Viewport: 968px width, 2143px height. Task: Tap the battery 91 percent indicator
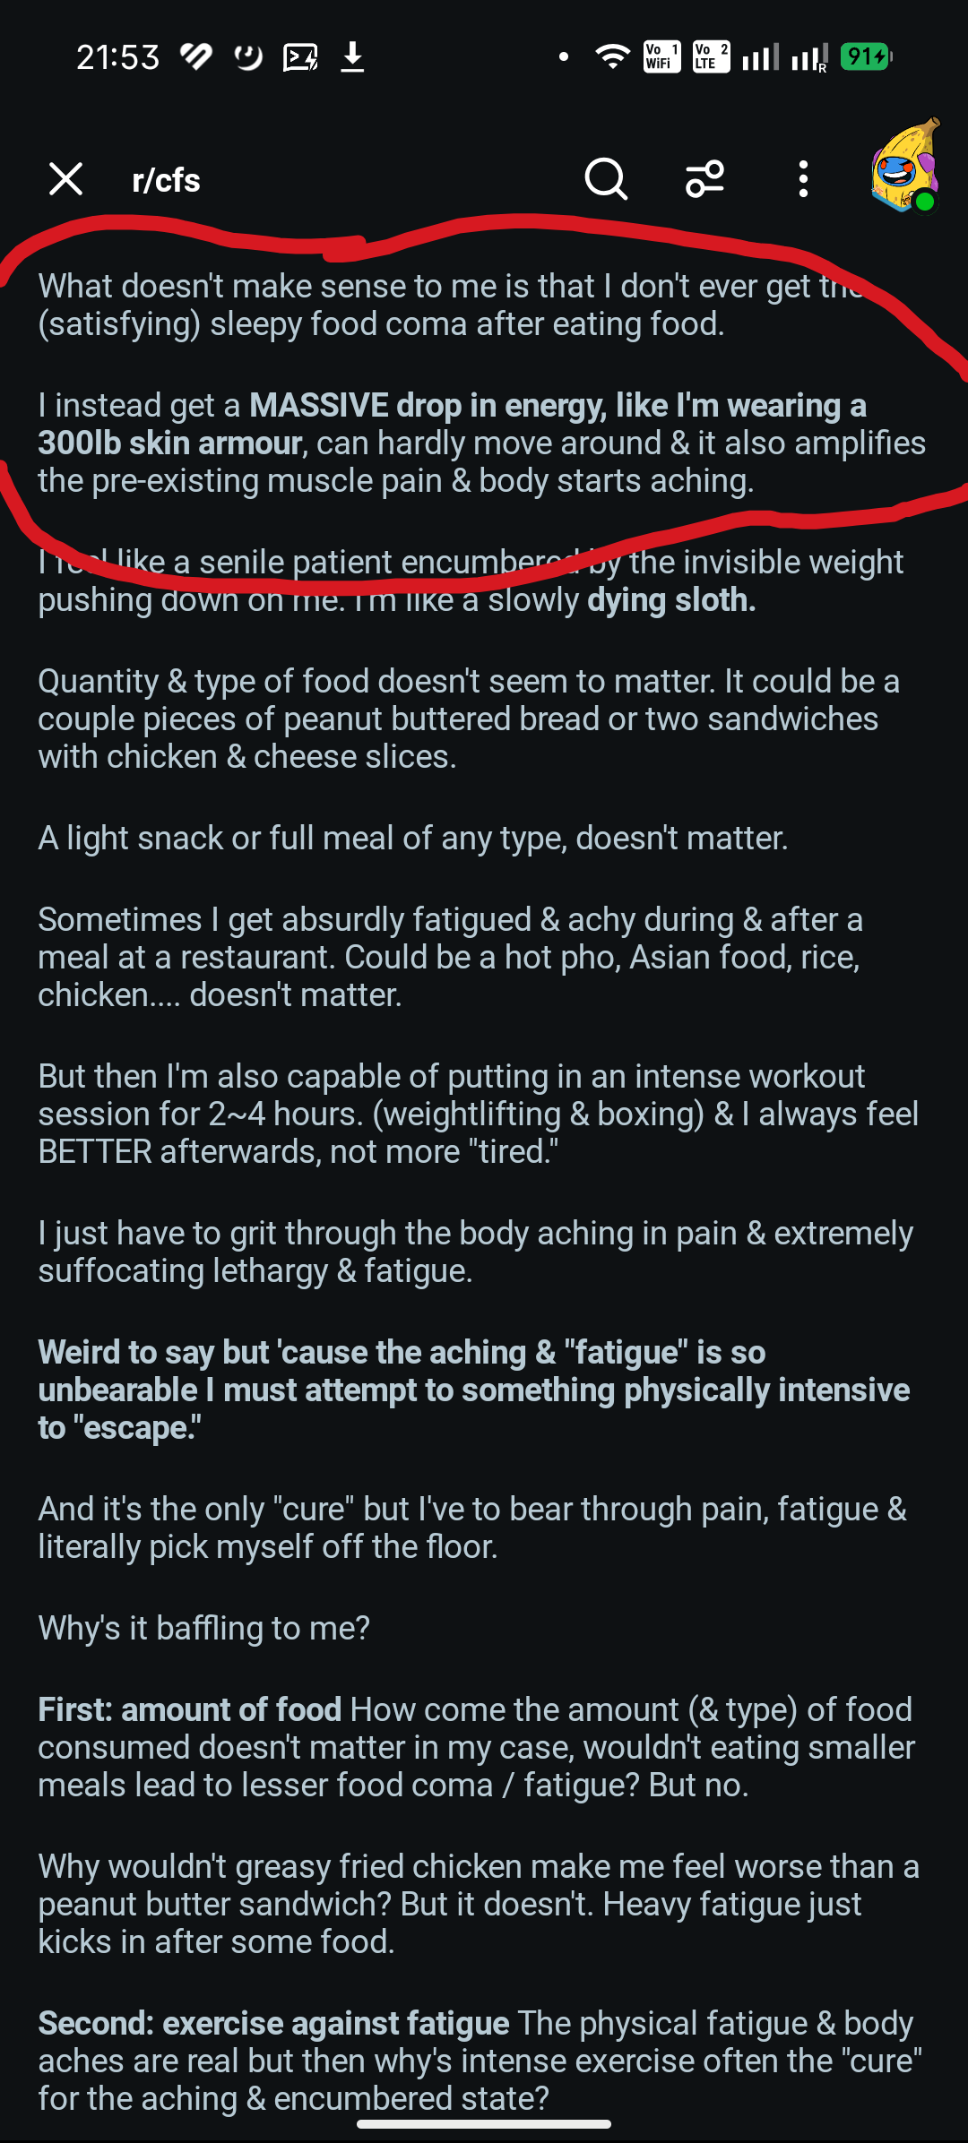click(x=866, y=57)
